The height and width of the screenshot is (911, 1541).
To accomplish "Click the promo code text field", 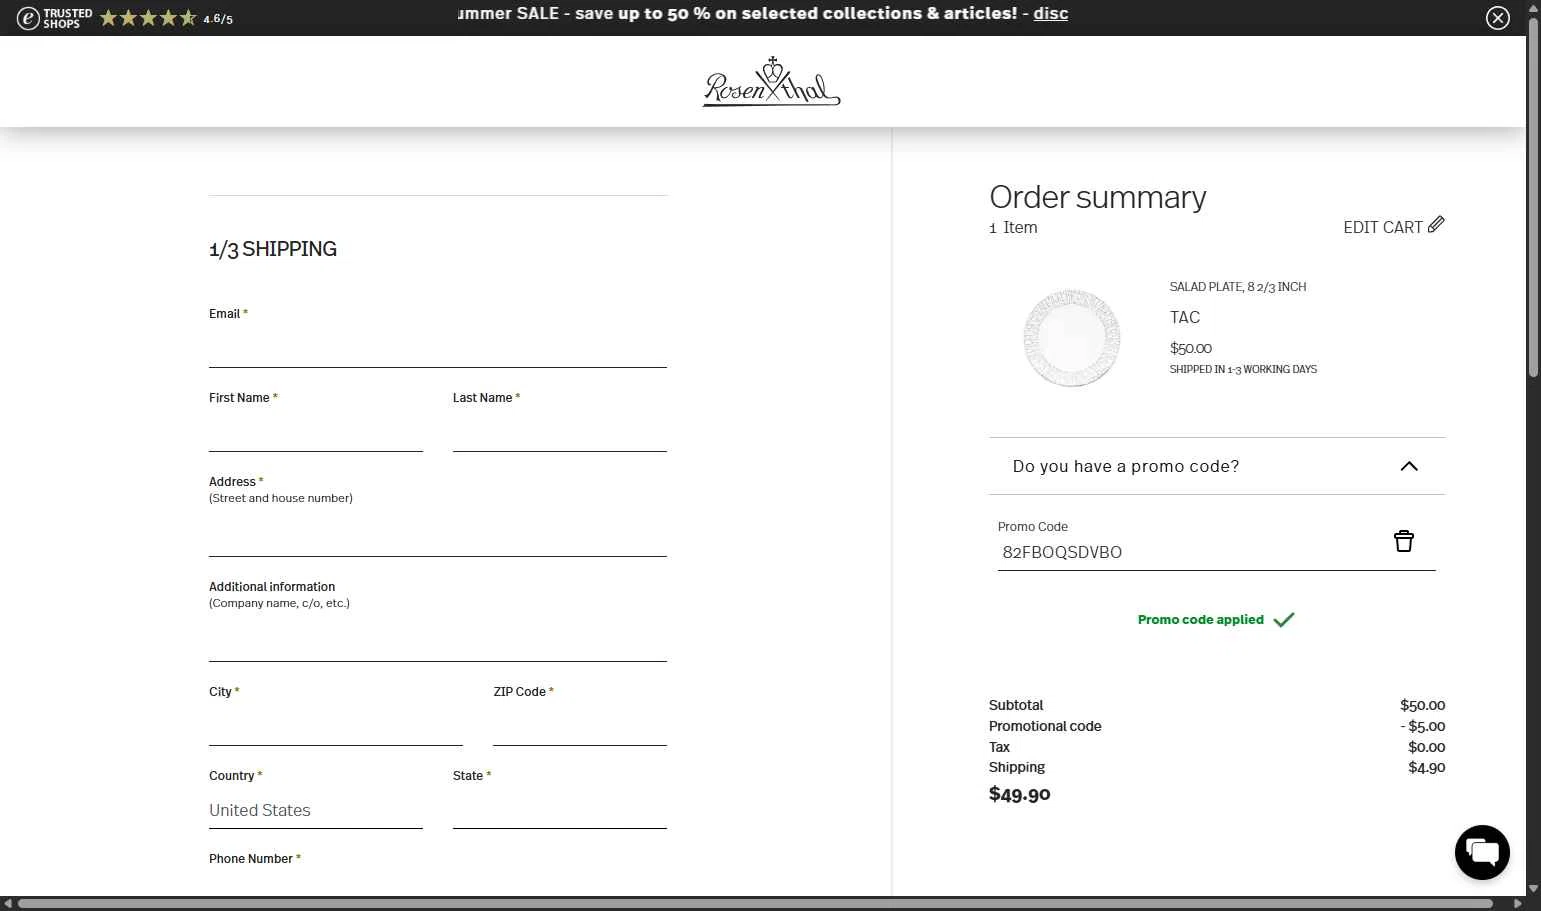I will coord(1190,552).
